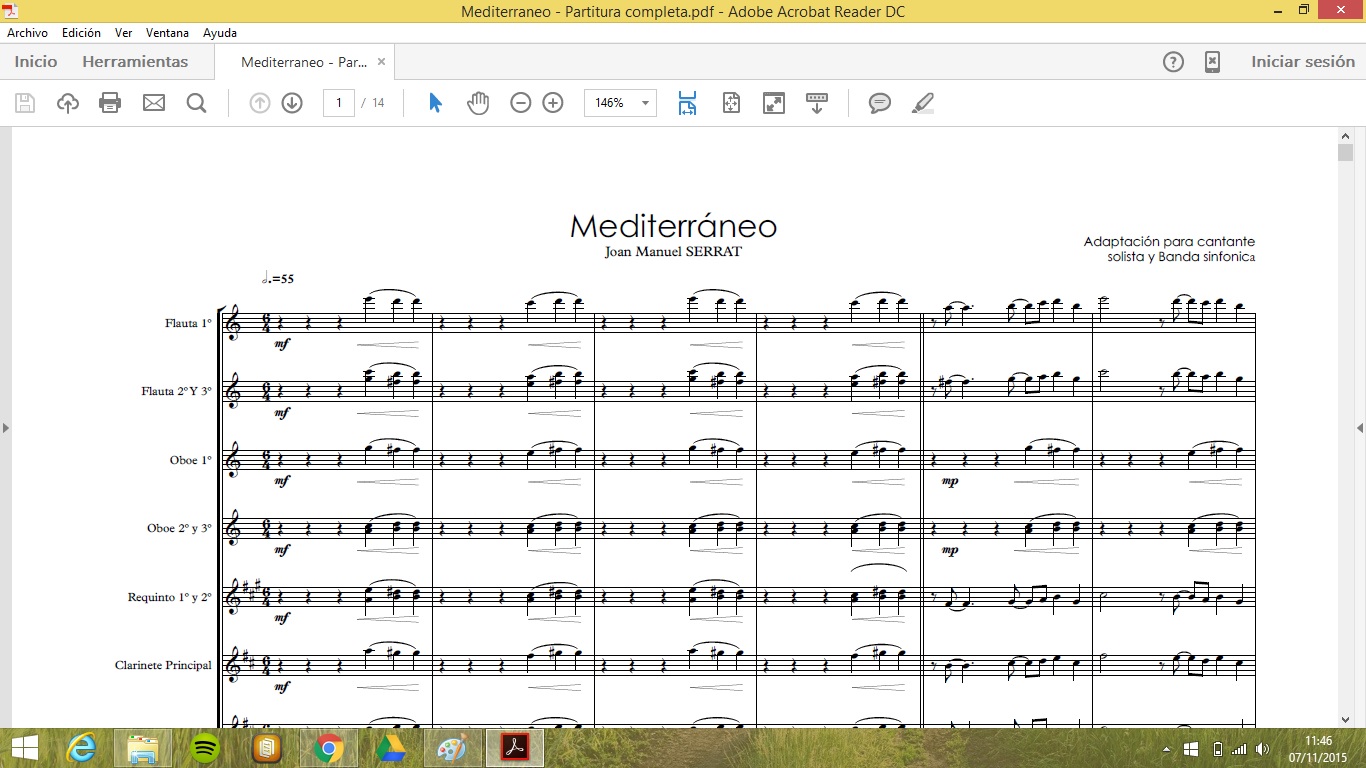Screen dimensions: 1366x768
Task: Open the Ver menu
Action: pyautogui.click(x=123, y=33)
